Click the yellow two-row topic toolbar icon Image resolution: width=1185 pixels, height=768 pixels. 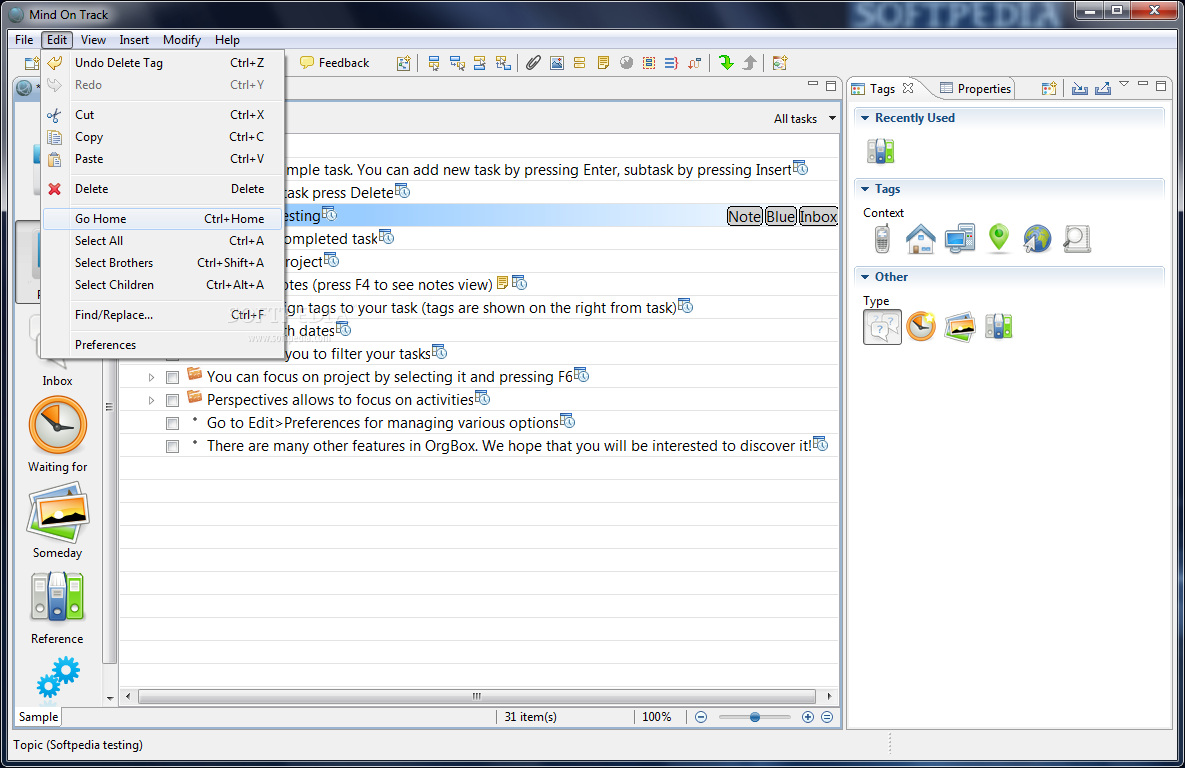(x=580, y=63)
